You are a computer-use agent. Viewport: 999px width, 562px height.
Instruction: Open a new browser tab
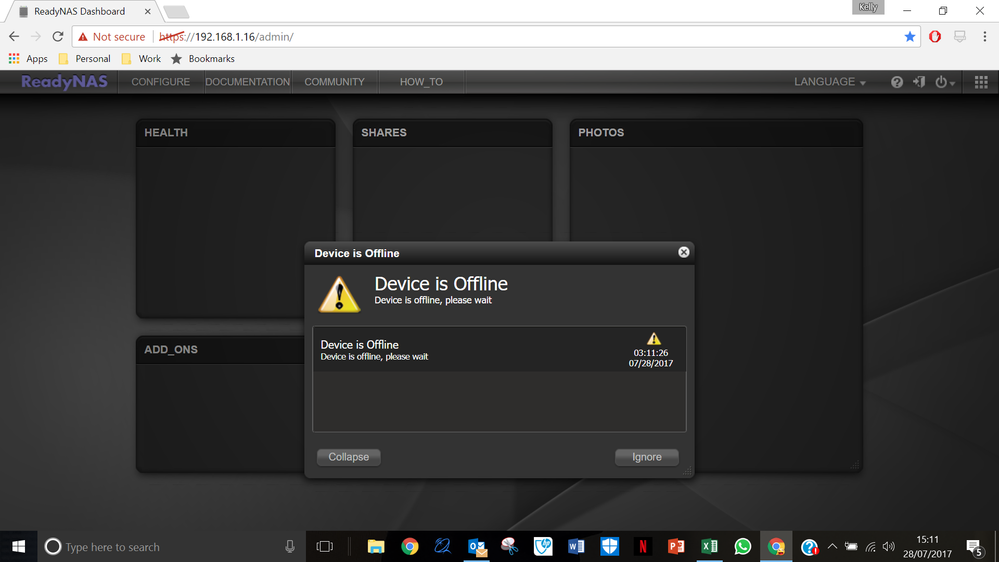[176, 12]
